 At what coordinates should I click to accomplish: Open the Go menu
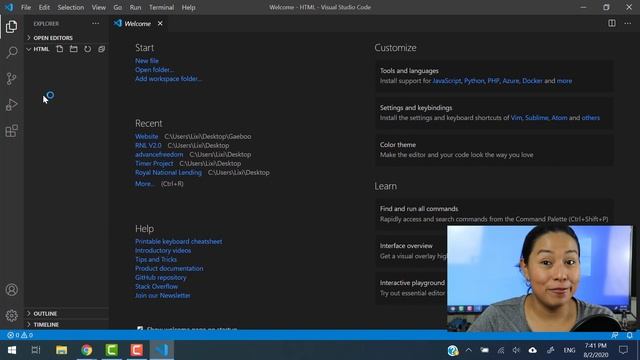tap(118, 7)
